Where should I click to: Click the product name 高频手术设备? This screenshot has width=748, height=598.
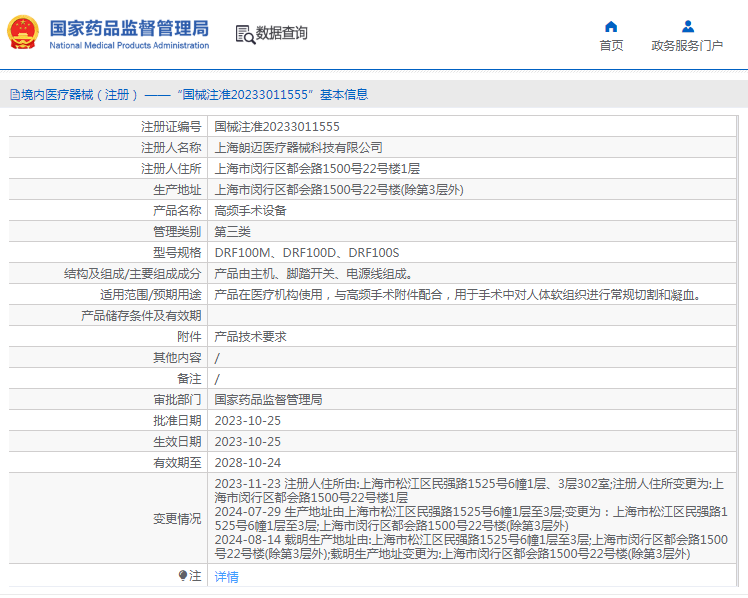[x=250, y=210]
